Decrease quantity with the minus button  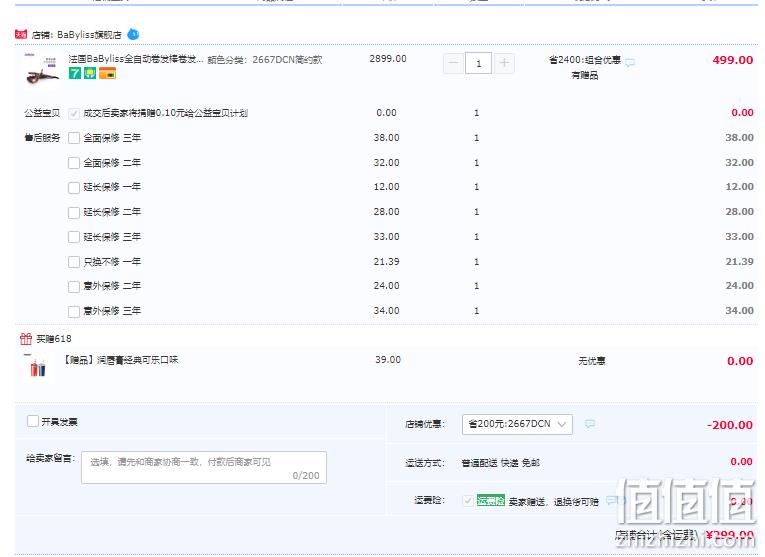453,63
